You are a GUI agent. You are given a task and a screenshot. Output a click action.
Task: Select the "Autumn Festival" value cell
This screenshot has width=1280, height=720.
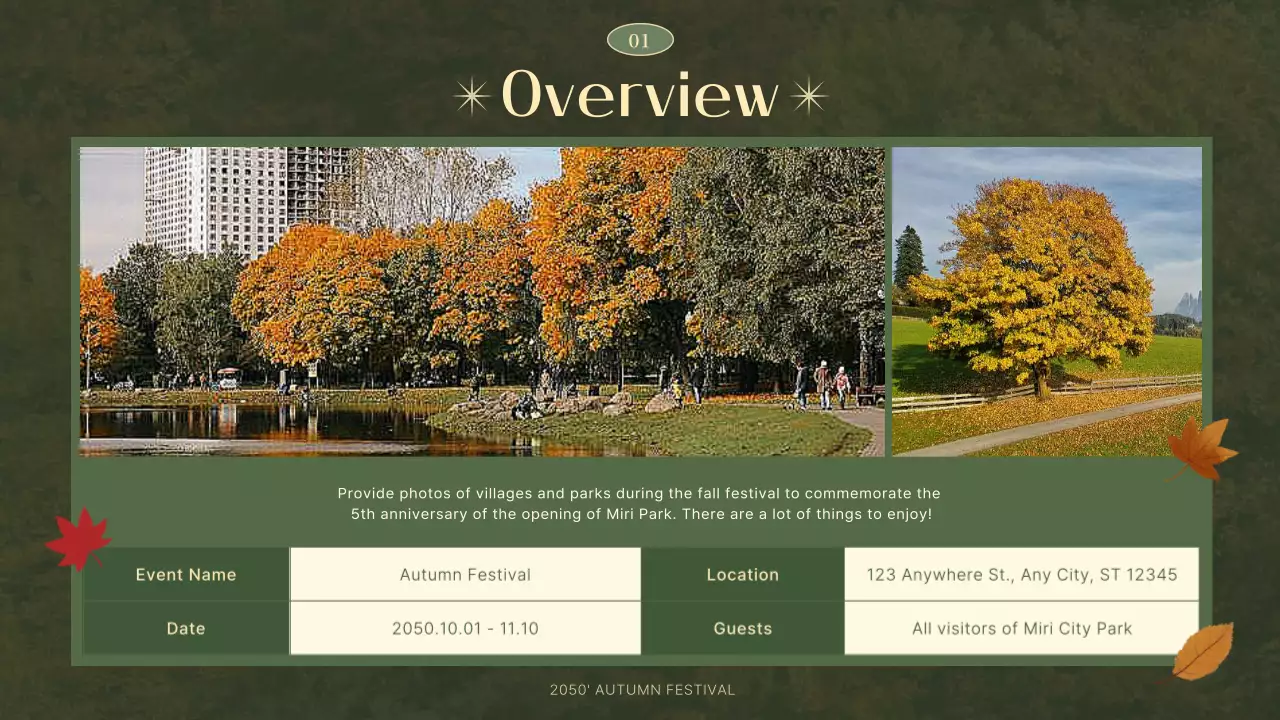465,574
